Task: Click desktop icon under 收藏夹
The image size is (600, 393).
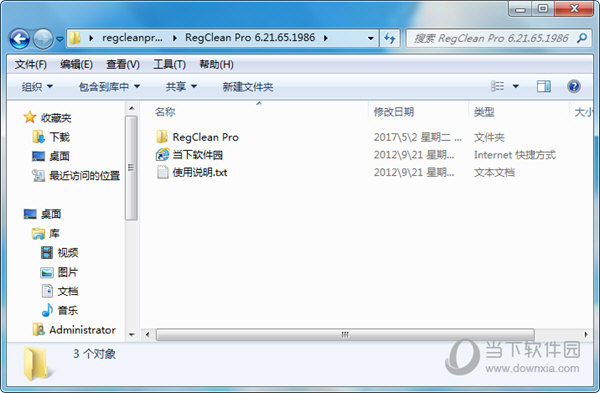Action: tap(39, 156)
